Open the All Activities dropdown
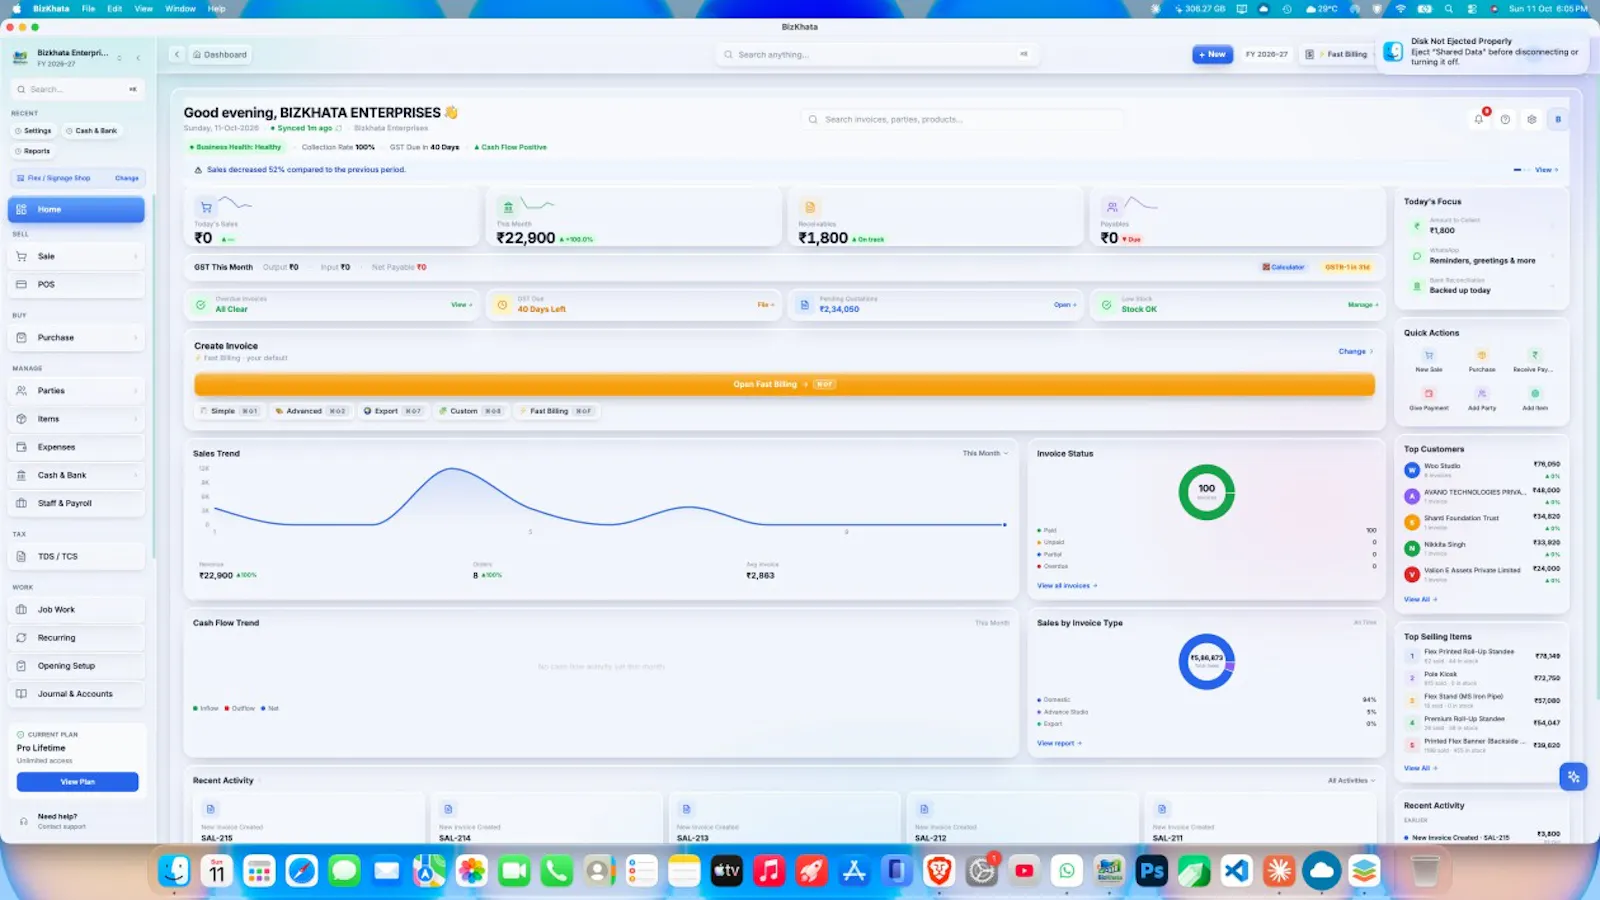Viewport: 1600px width, 900px height. point(1351,781)
